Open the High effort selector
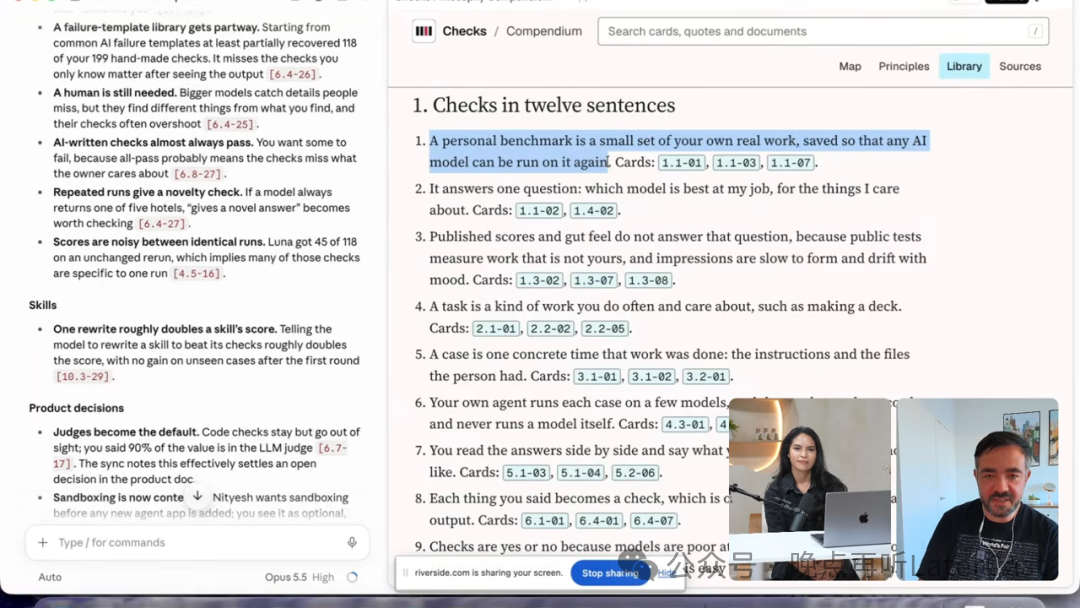This screenshot has width=1080, height=608. (x=323, y=577)
